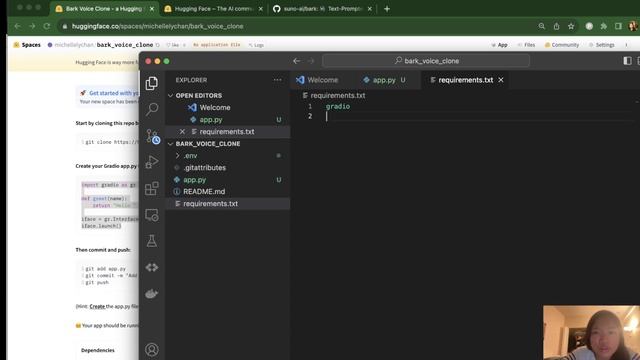Open app.py in the BARK_VOICE_CLONE tree
640x360 pixels.
pyautogui.click(x=194, y=180)
